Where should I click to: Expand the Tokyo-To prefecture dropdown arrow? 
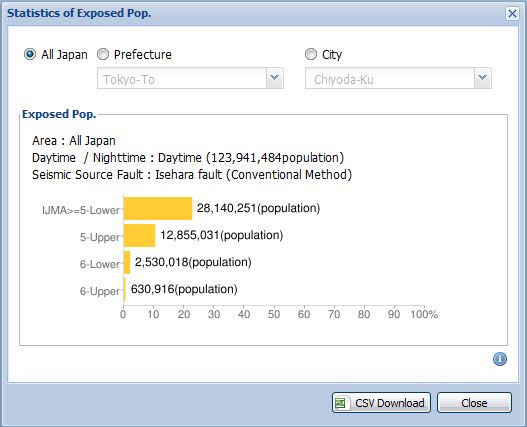tap(275, 78)
